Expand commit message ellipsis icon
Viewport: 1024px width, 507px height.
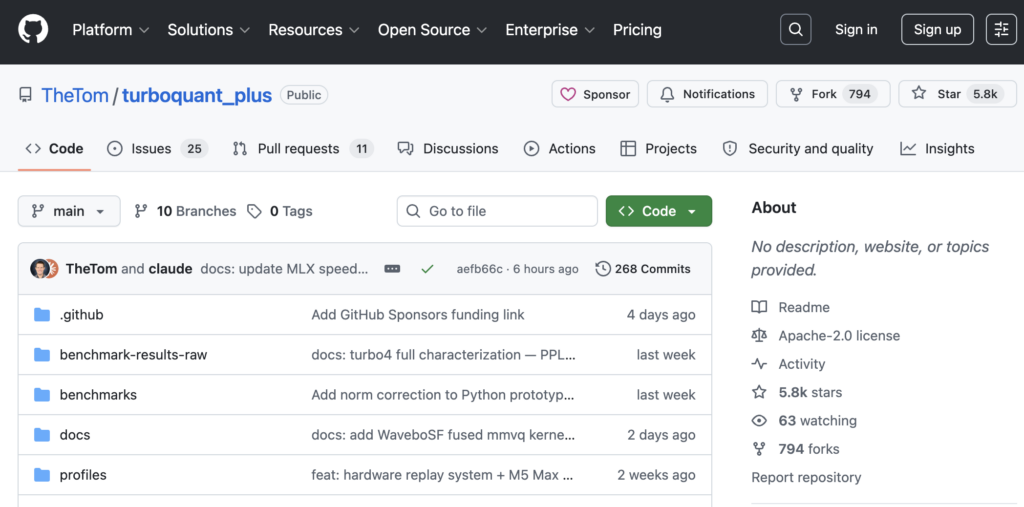point(392,269)
